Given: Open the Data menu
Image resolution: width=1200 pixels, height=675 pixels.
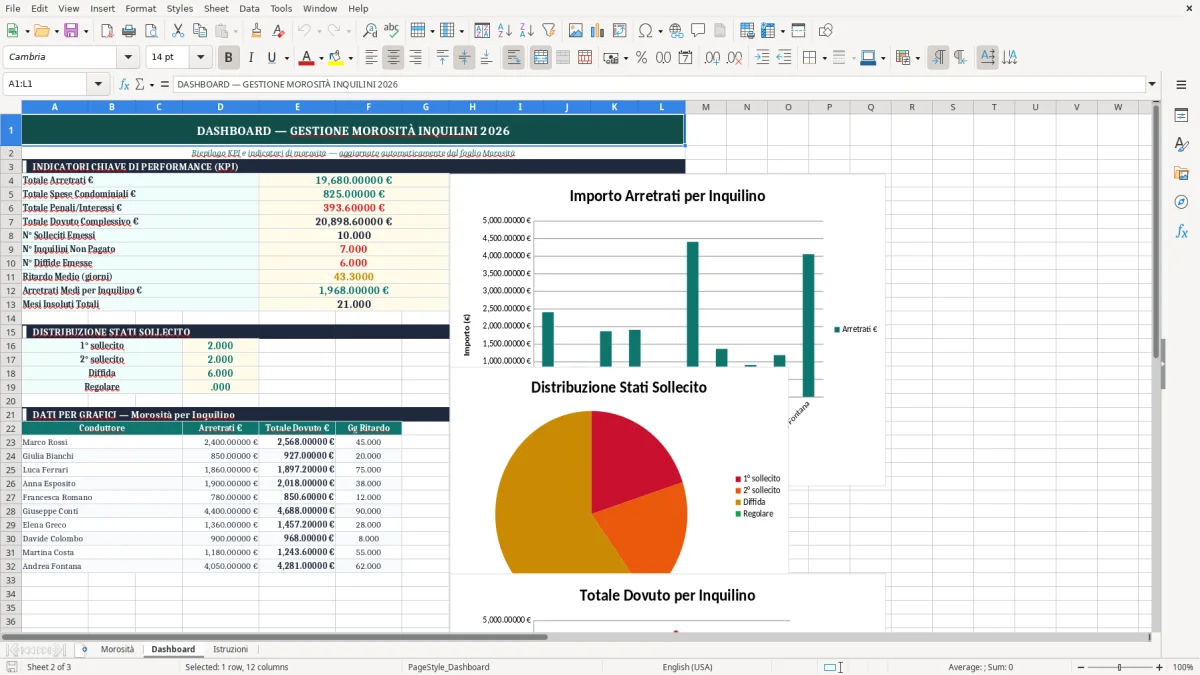Looking at the screenshot, I should click(249, 8).
